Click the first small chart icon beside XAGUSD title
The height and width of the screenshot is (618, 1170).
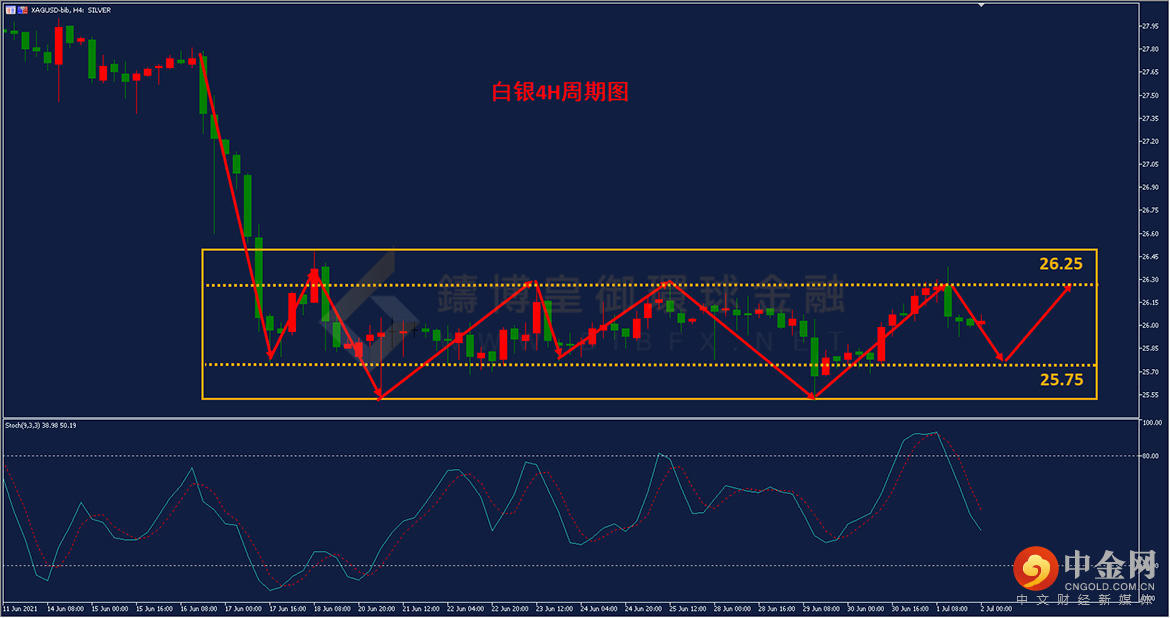pos(10,10)
